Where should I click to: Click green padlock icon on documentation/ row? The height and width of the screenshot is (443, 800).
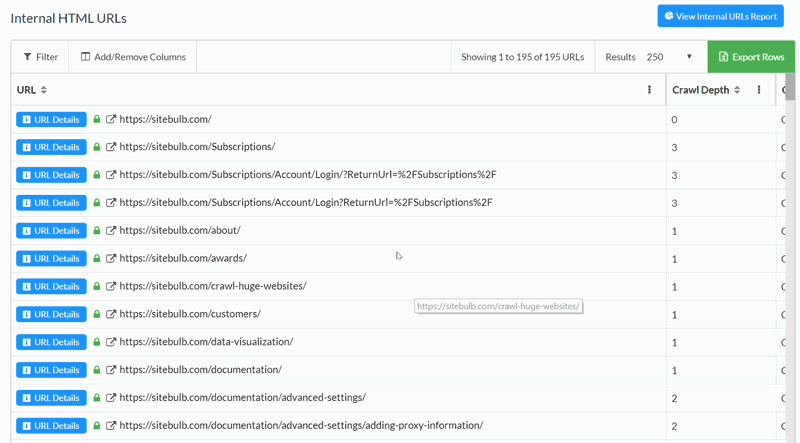click(96, 370)
